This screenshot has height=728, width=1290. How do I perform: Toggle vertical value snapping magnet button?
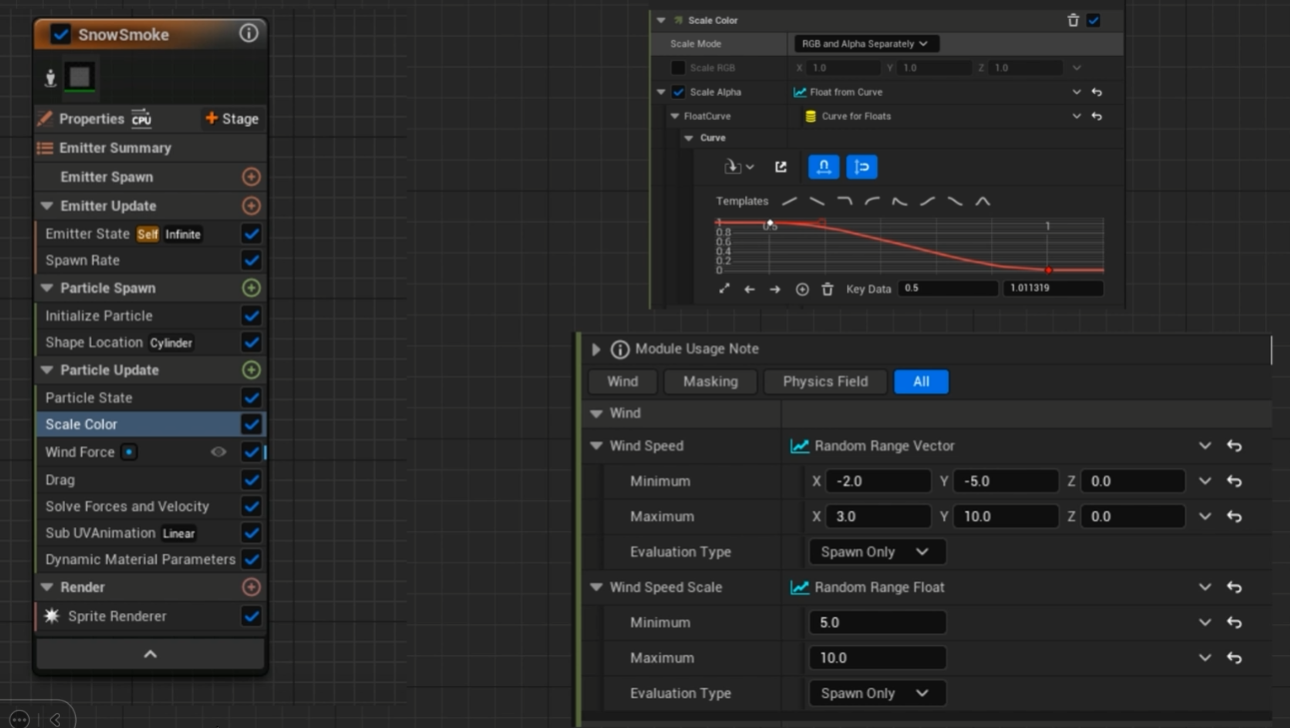point(862,167)
